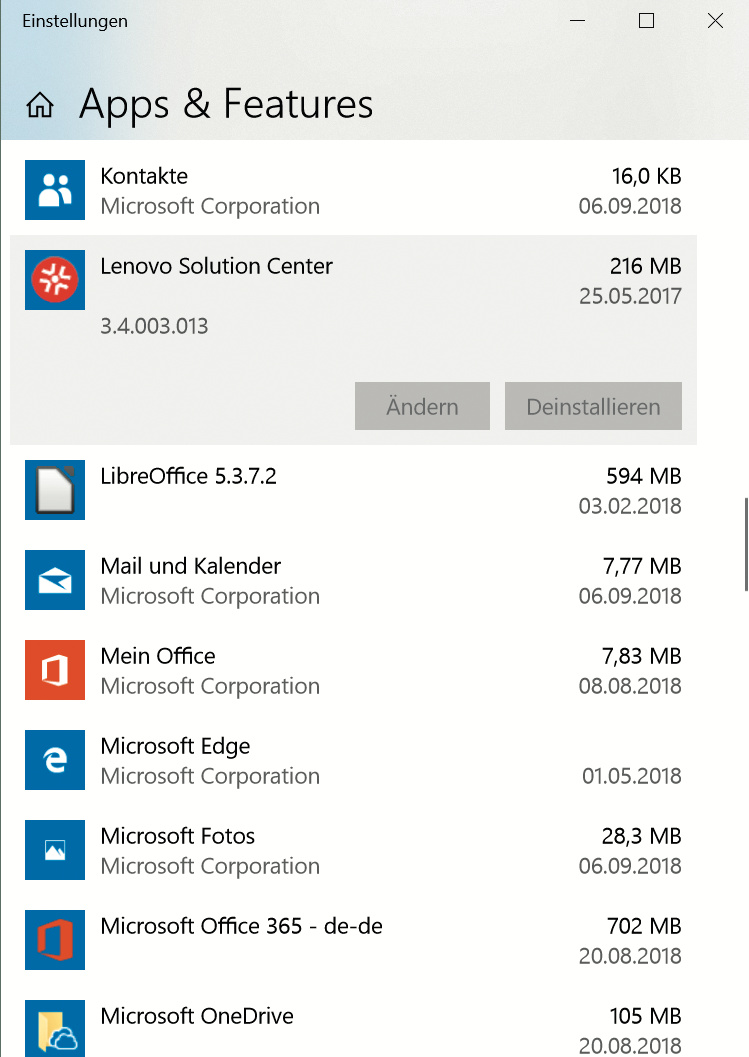Click the Microsoft Edge icon

point(54,760)
